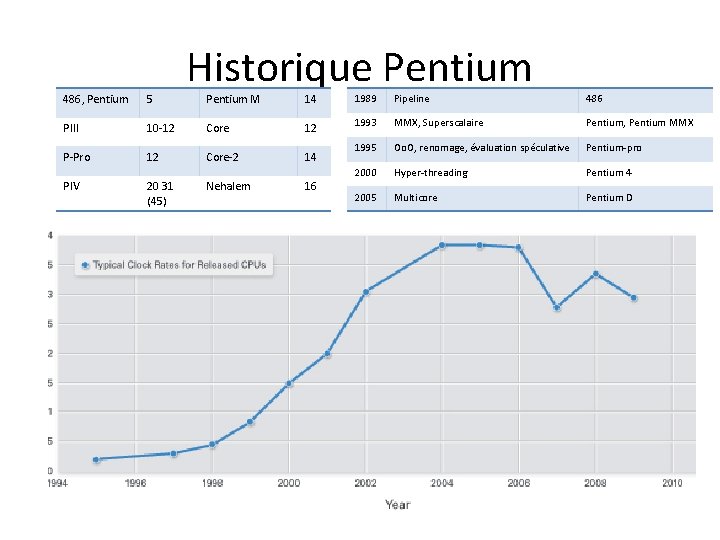
Task: Click the 'Historique Pentium' slide title
Action: (x=360, y=68)
